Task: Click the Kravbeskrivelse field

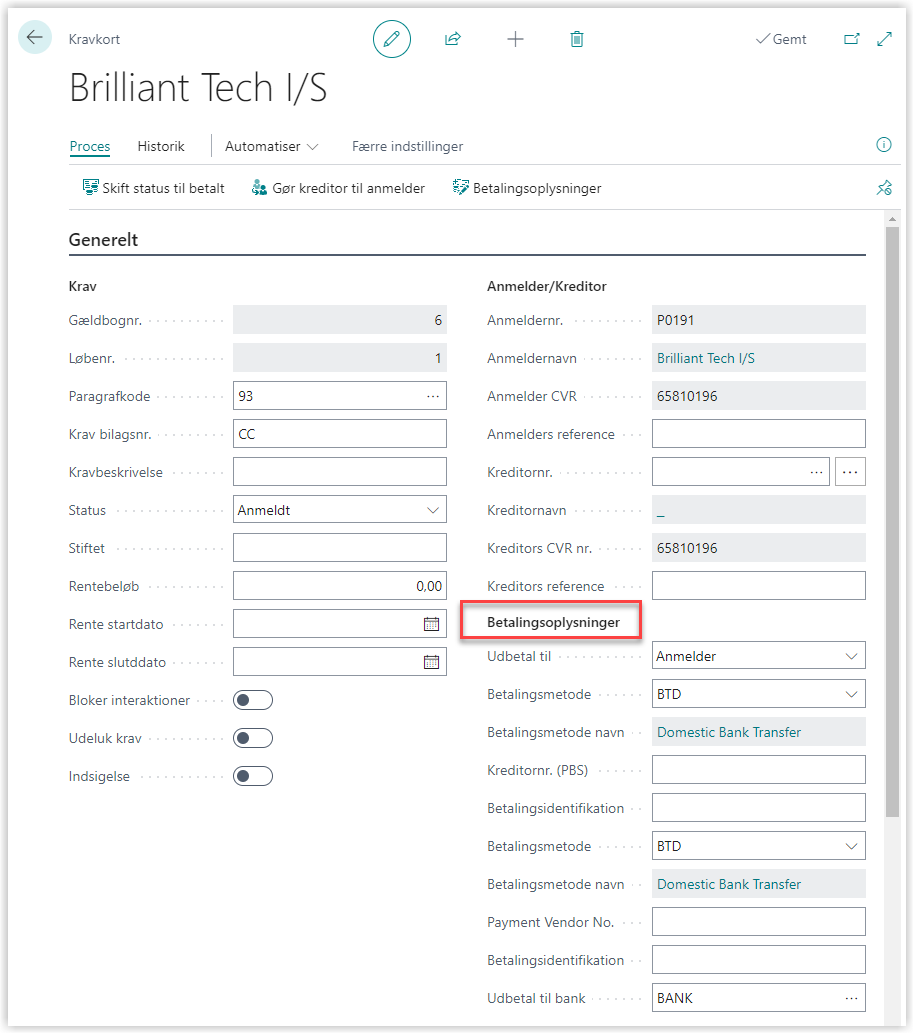Action: [x=340, y=472]
